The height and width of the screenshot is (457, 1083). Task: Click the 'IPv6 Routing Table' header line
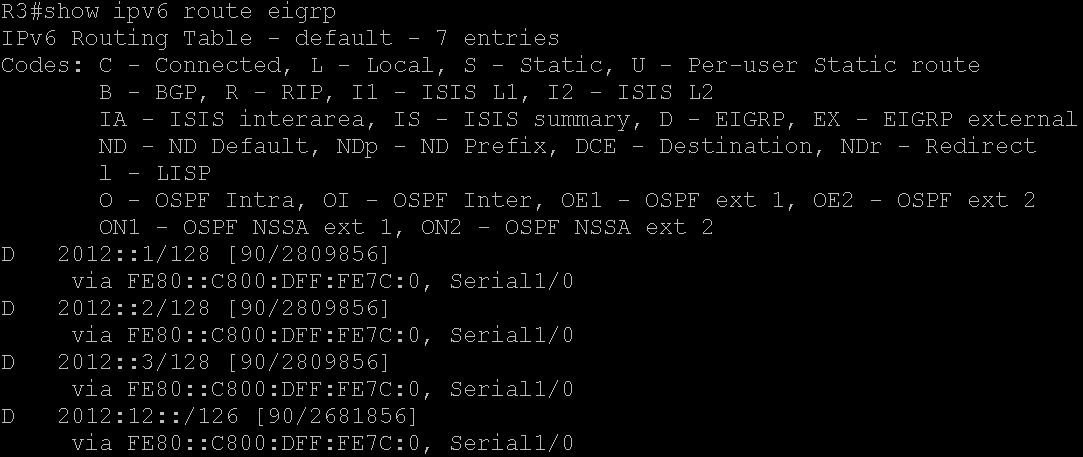pos(280,38)
